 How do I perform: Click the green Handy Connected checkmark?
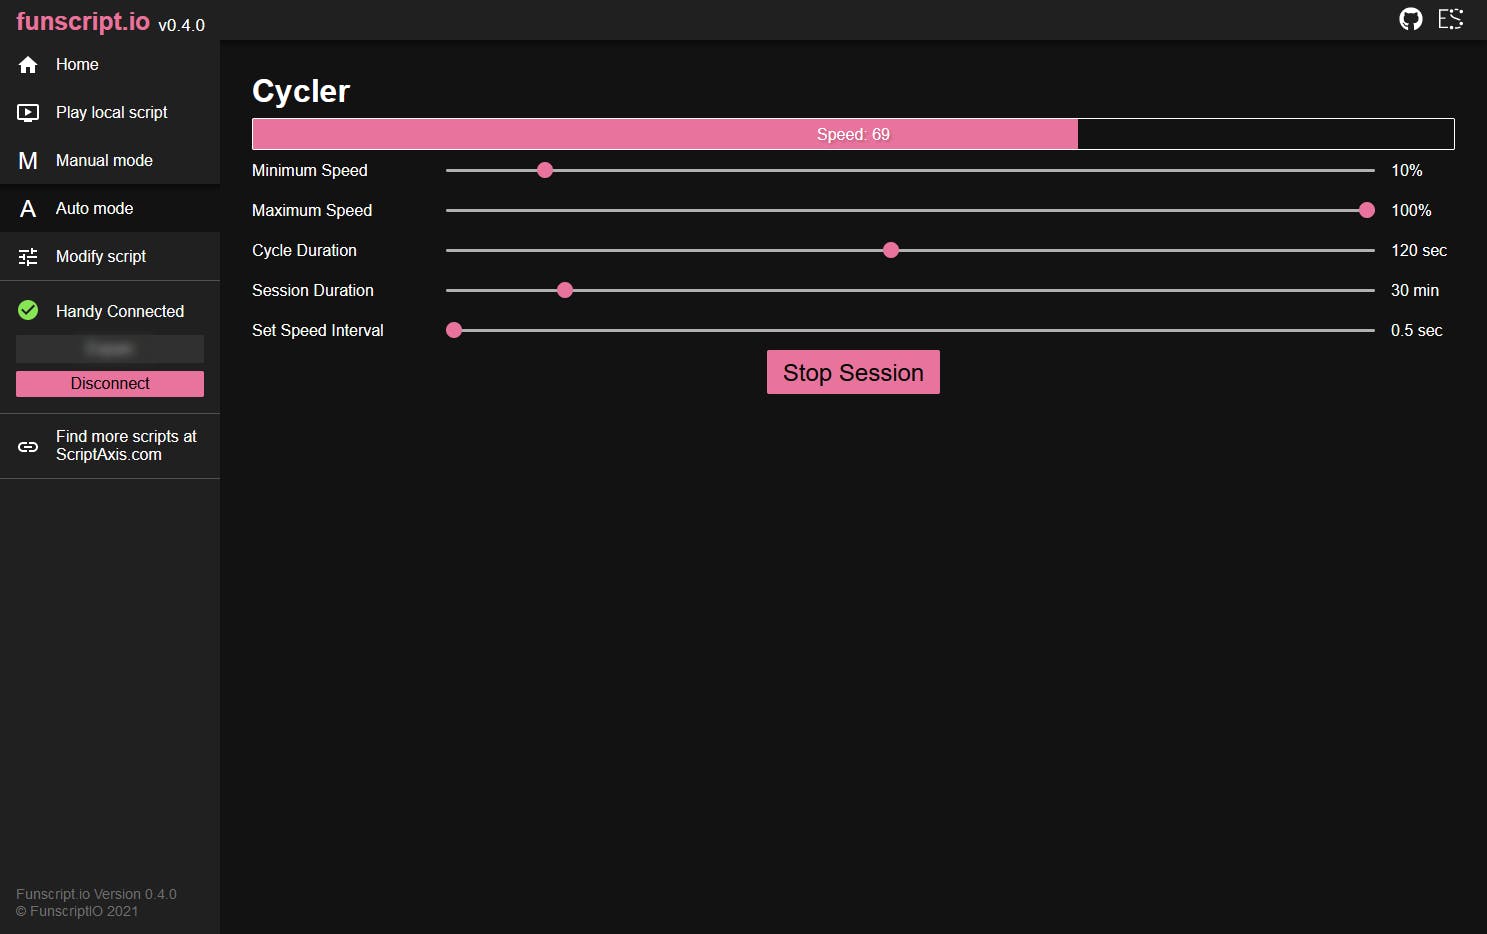point(28,311)
